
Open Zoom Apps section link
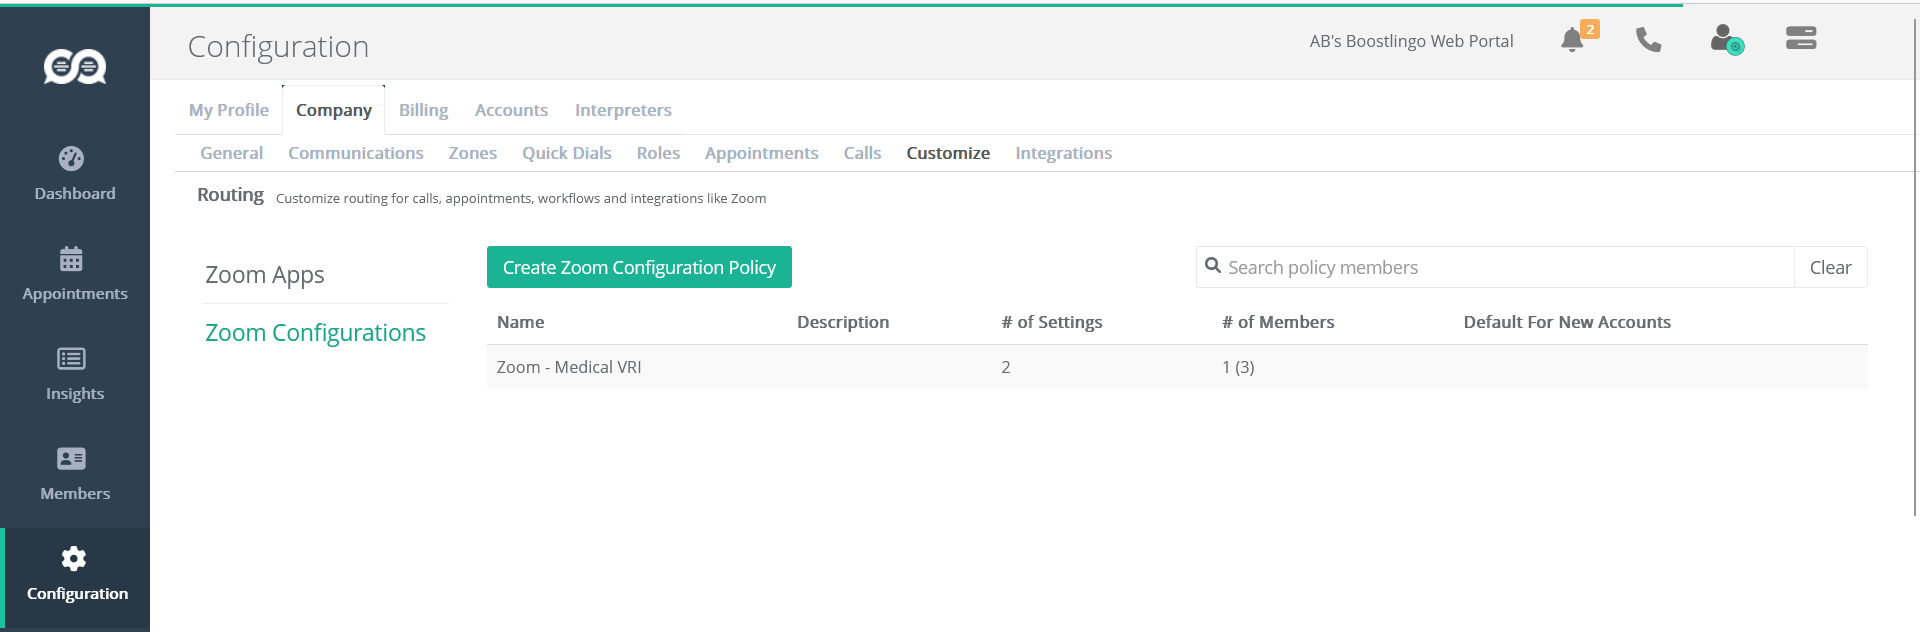(265, 275)
